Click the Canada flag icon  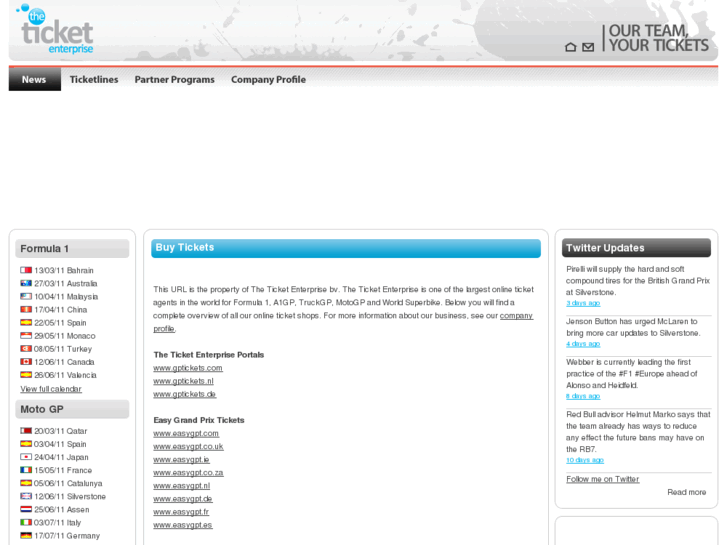26,361
